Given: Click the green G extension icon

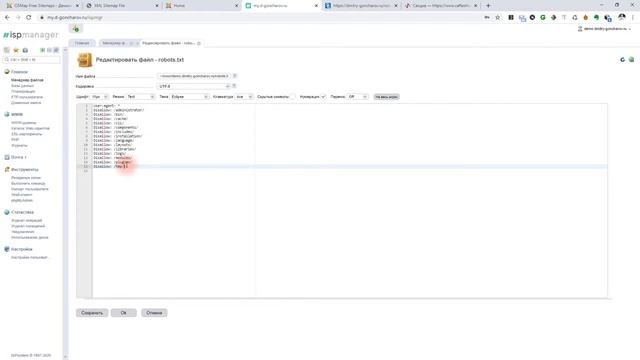Looking at the screenshot, I should [x=543, y=18].
